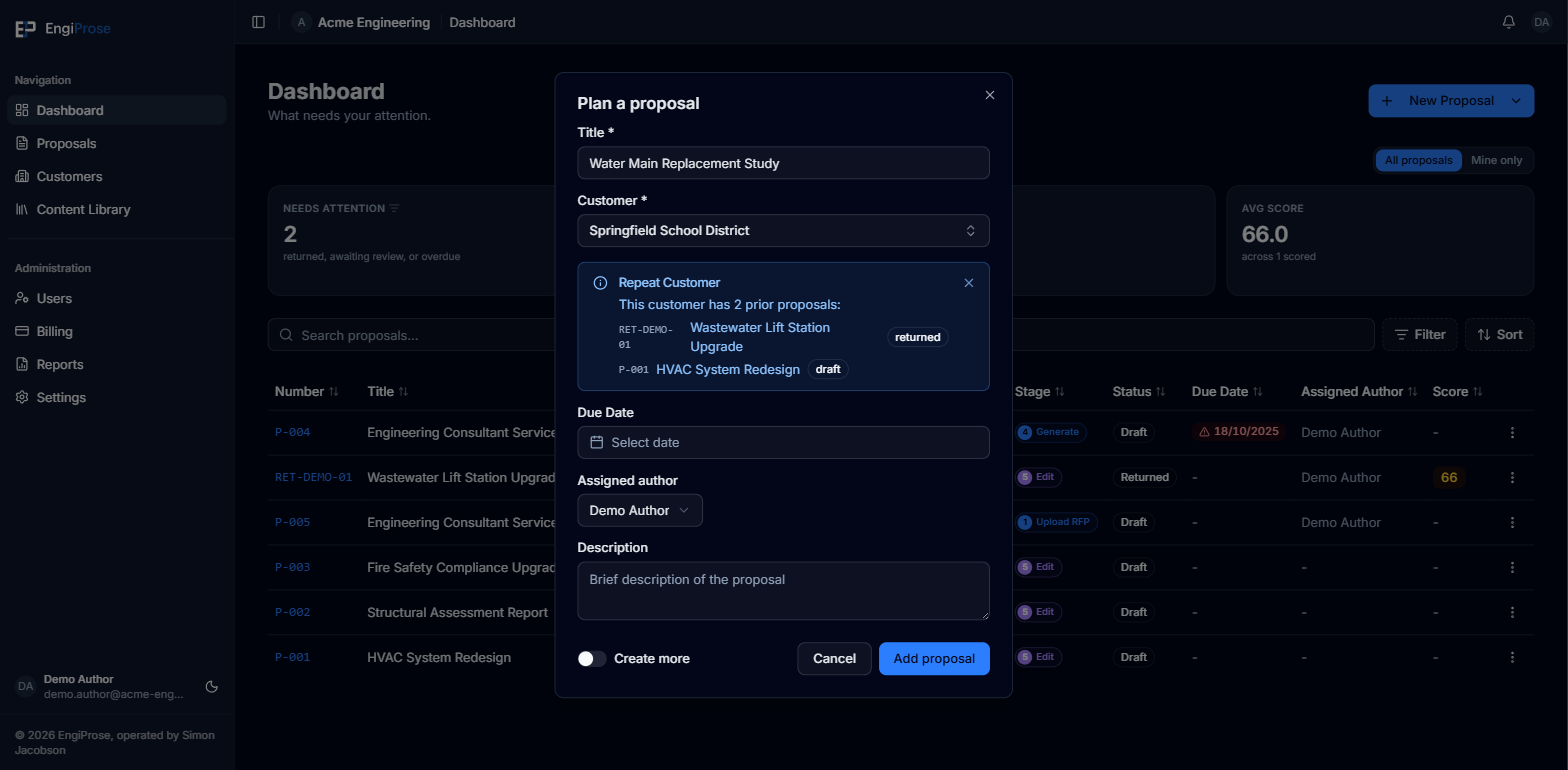Open Content Library navigation item
This screenshot has width=1568, height=770.
tap(117, 210)
